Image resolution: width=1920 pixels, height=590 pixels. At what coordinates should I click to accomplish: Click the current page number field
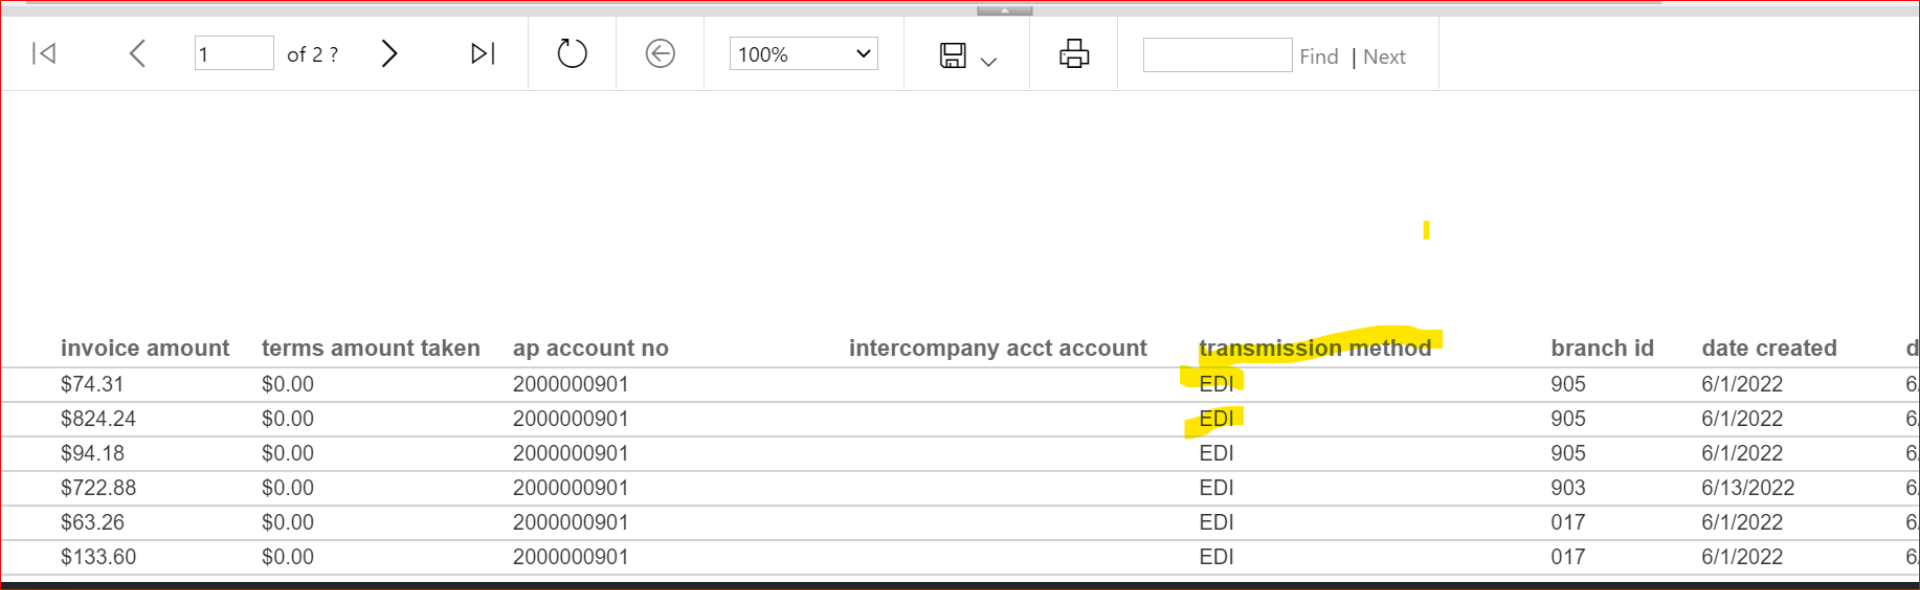point(233,54)
